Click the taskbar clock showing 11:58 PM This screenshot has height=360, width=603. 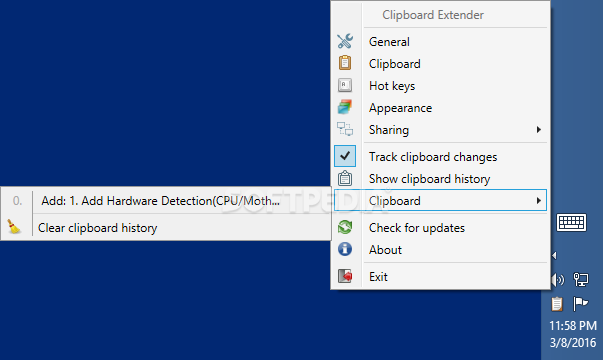tap(573, 326)
